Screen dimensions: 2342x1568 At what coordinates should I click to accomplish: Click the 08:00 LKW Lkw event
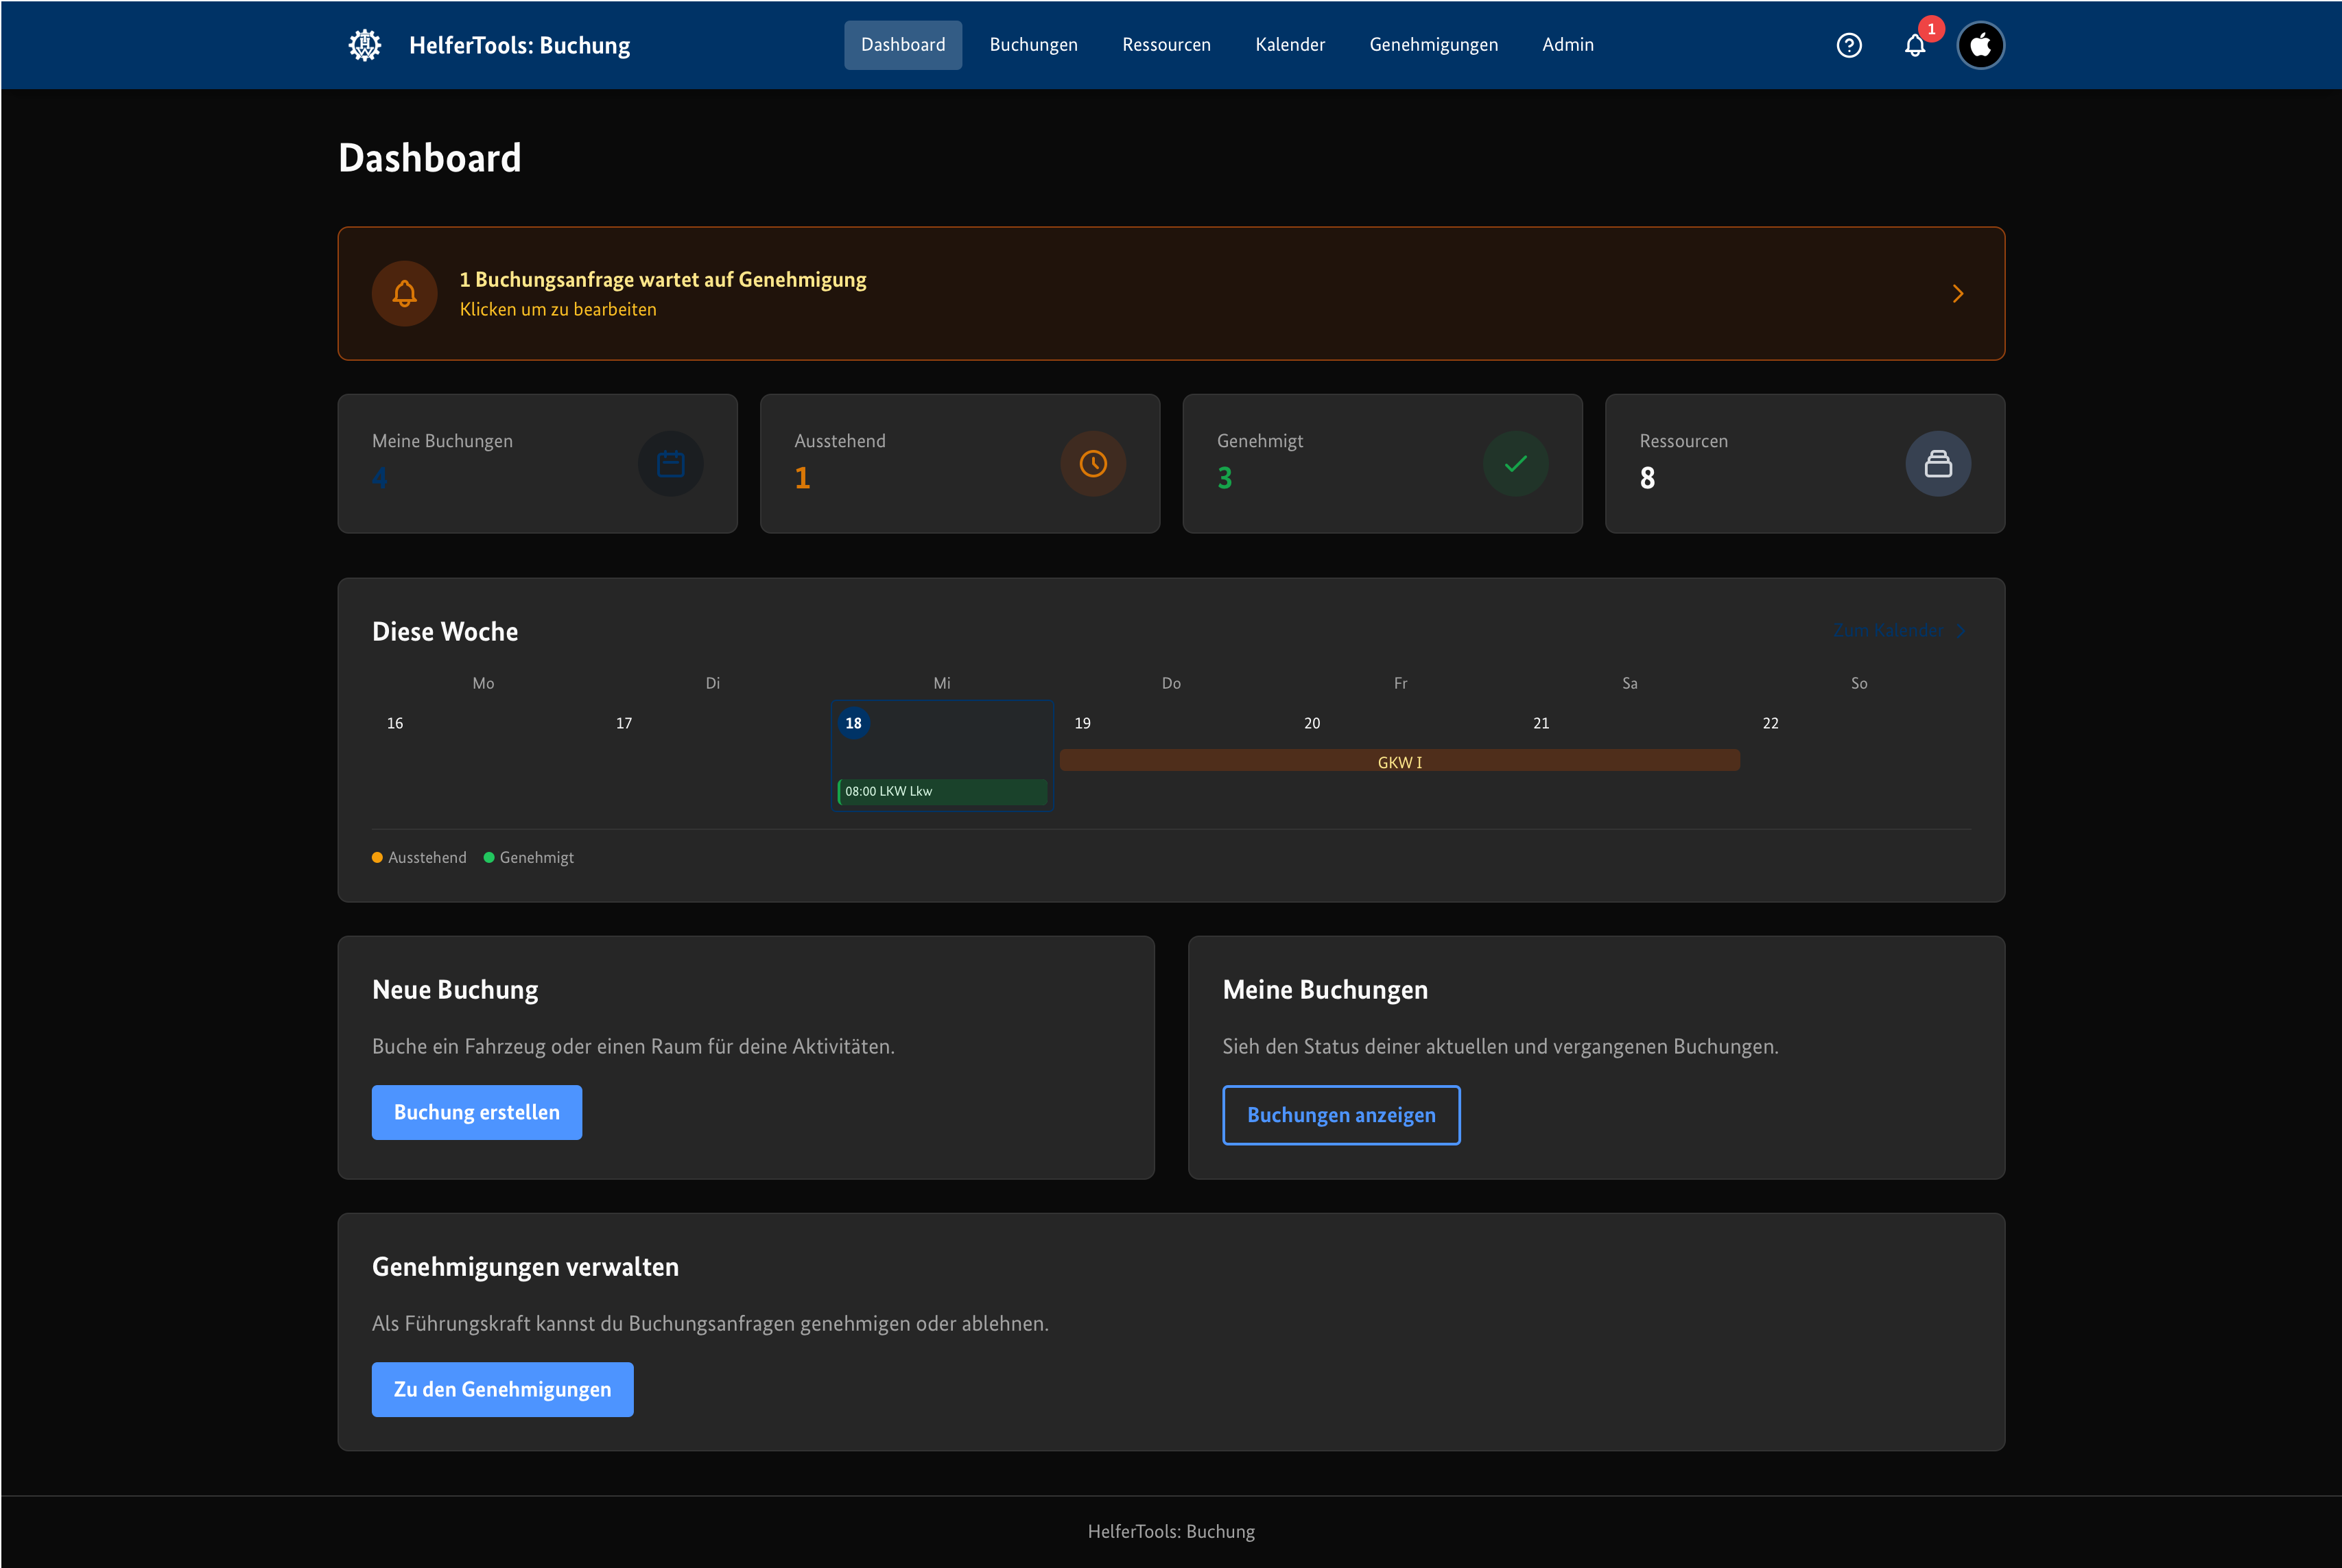[941, 791]
